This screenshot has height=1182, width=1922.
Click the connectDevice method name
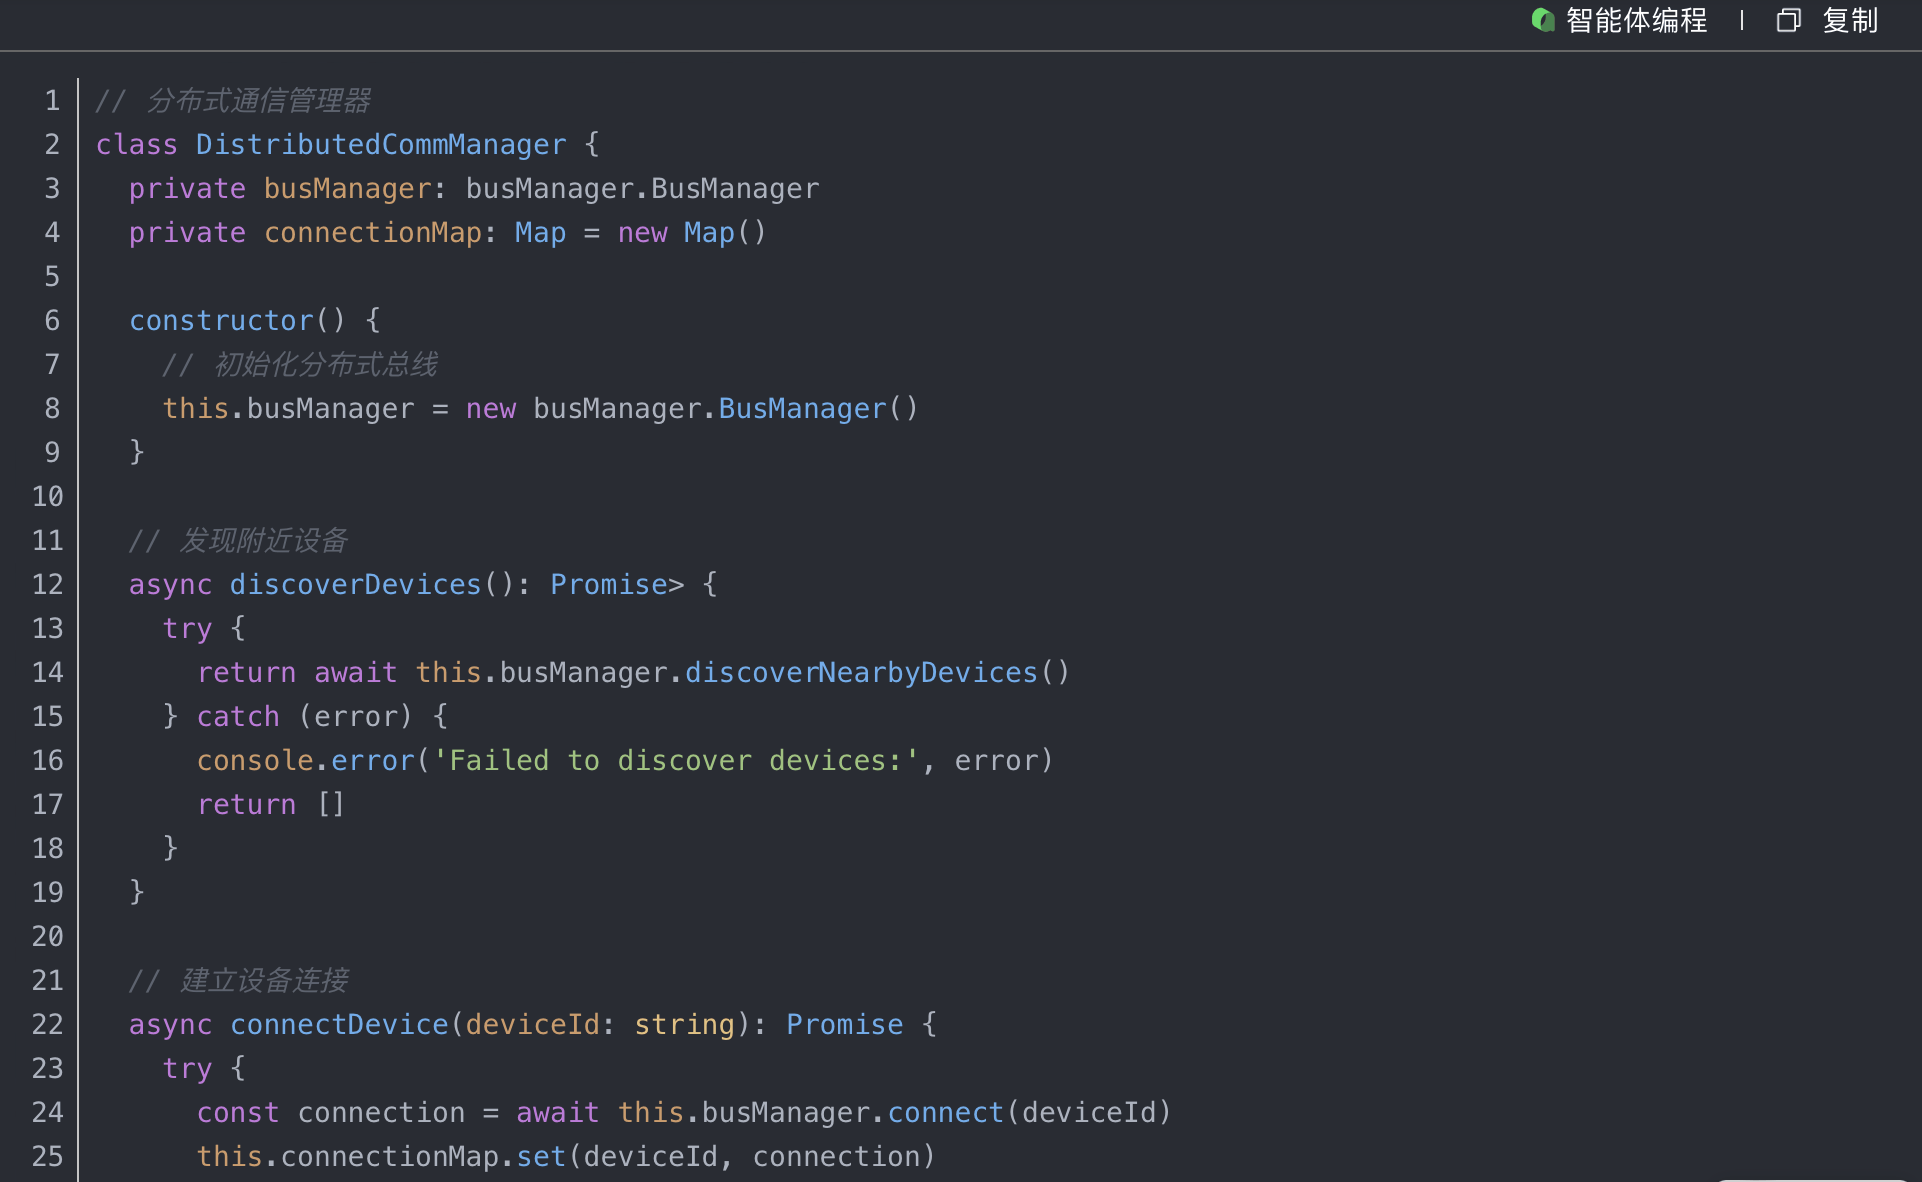[339, 1025]
